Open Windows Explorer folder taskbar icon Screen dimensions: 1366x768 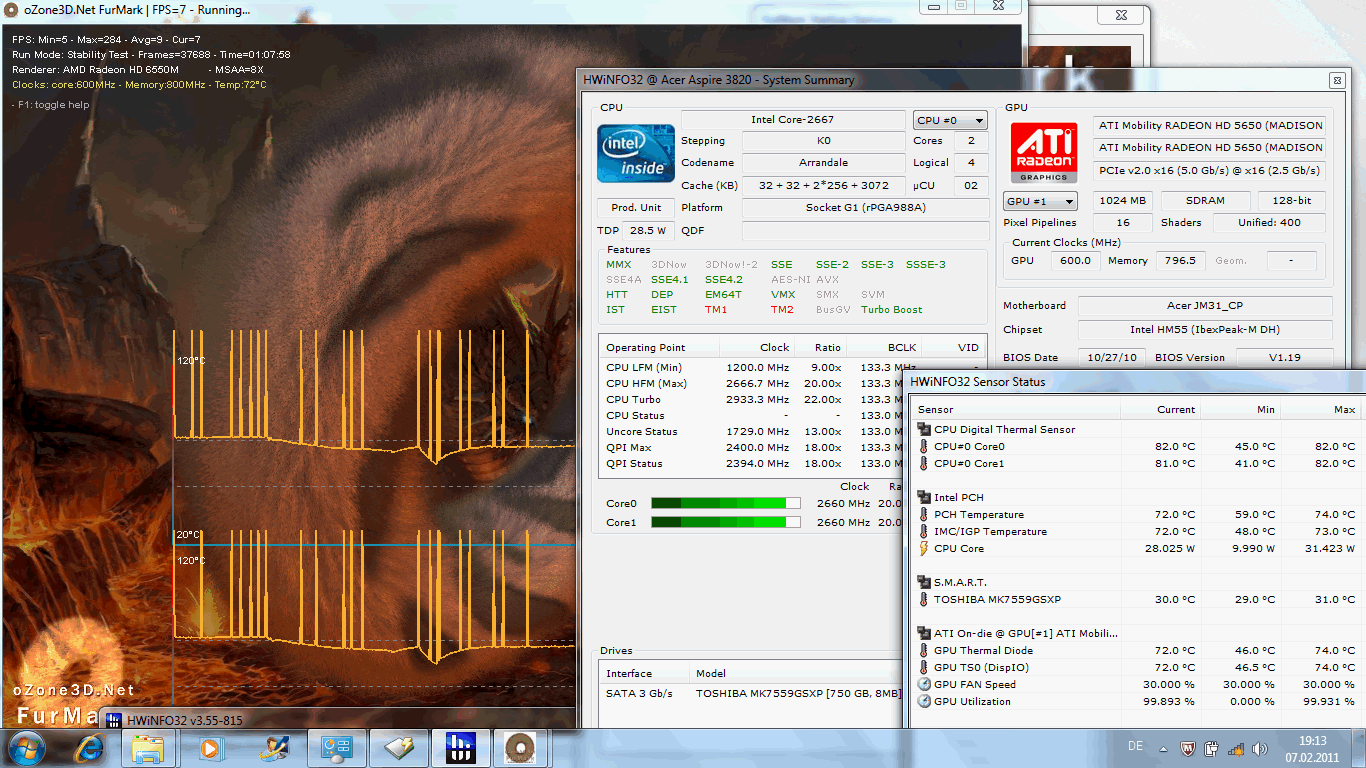(x=149, y=747)
